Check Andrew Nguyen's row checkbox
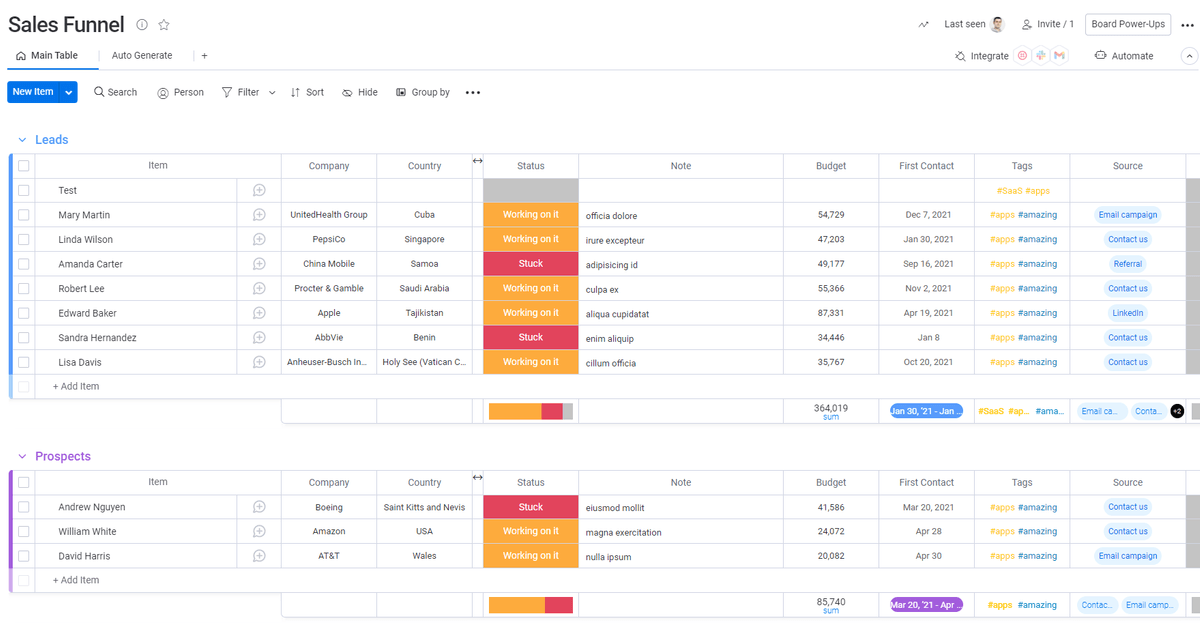1200x627 pixels. click(23, 507)
